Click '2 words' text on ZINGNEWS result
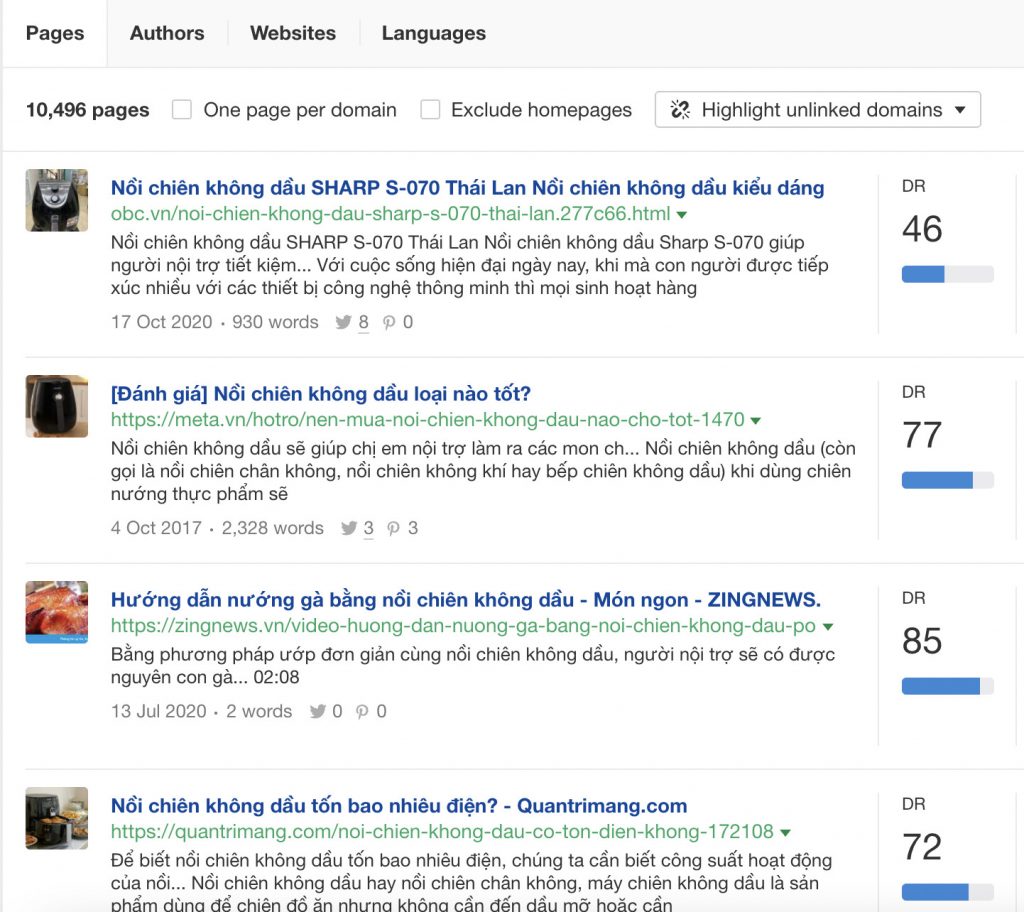This screenshot has width=1024, height=912. tap(259, 711)
